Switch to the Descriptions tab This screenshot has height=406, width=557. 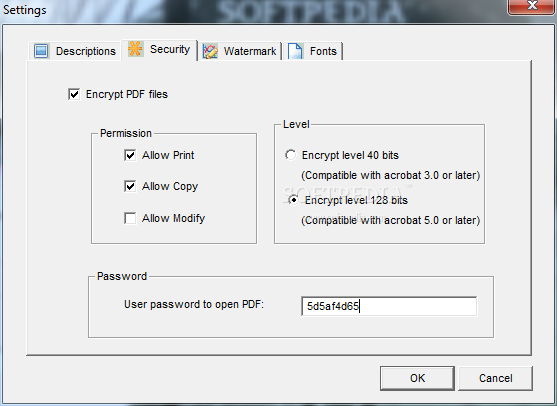tap(75, 51)
